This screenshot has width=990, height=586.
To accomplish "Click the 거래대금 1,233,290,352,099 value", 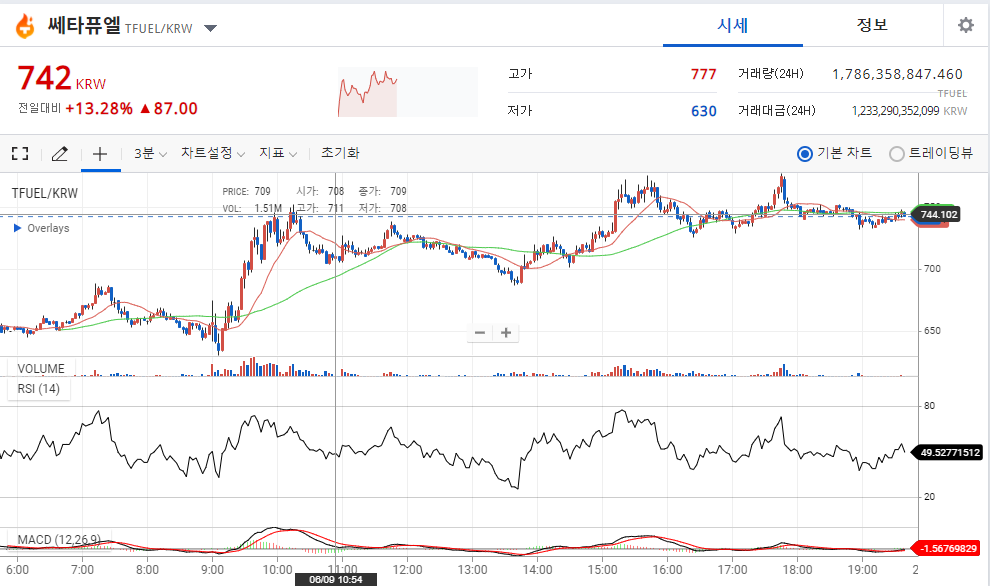I will pos(895,111).
